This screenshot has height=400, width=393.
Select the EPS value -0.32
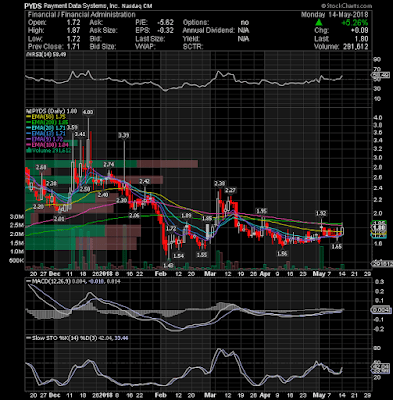pos(166,31)
